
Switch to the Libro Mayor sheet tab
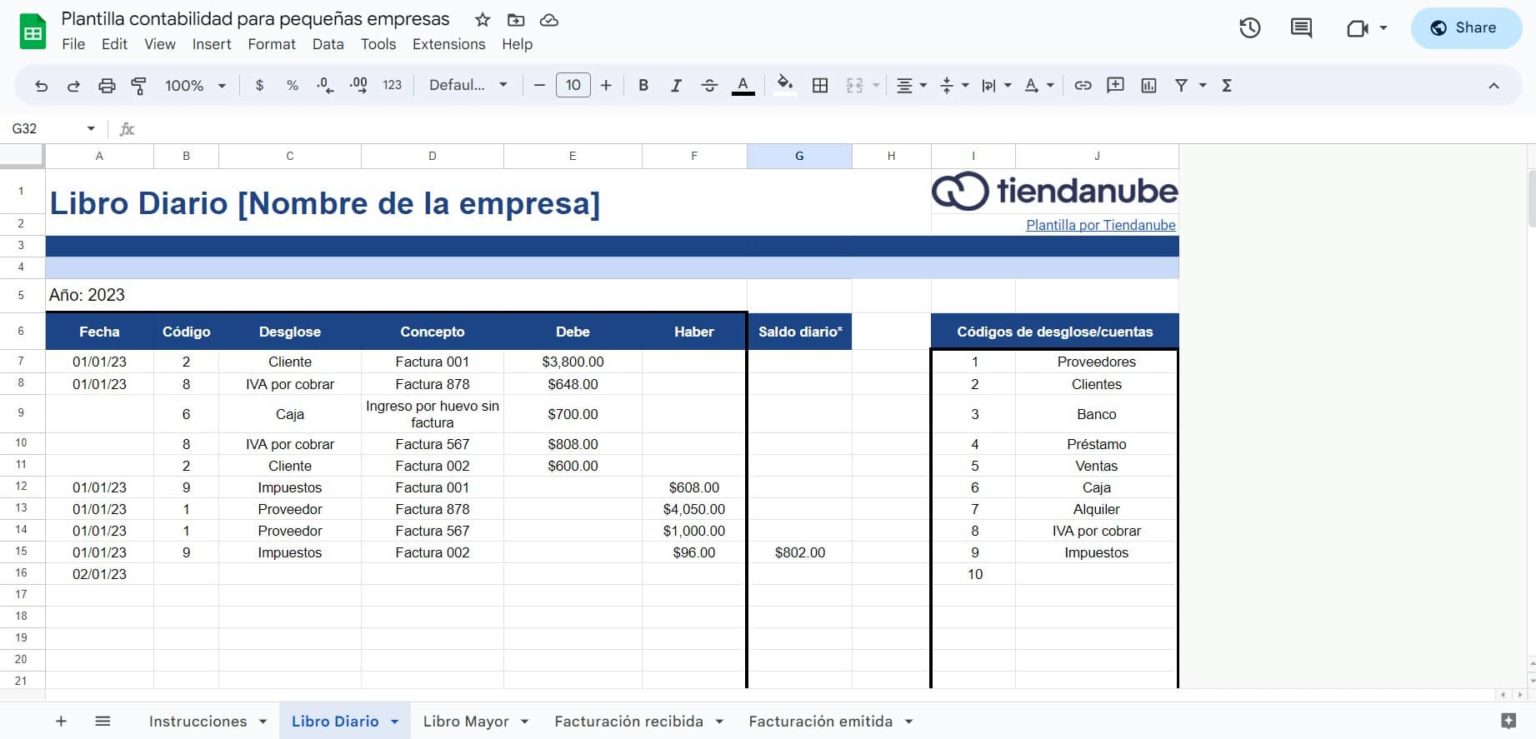click(464, 721)
